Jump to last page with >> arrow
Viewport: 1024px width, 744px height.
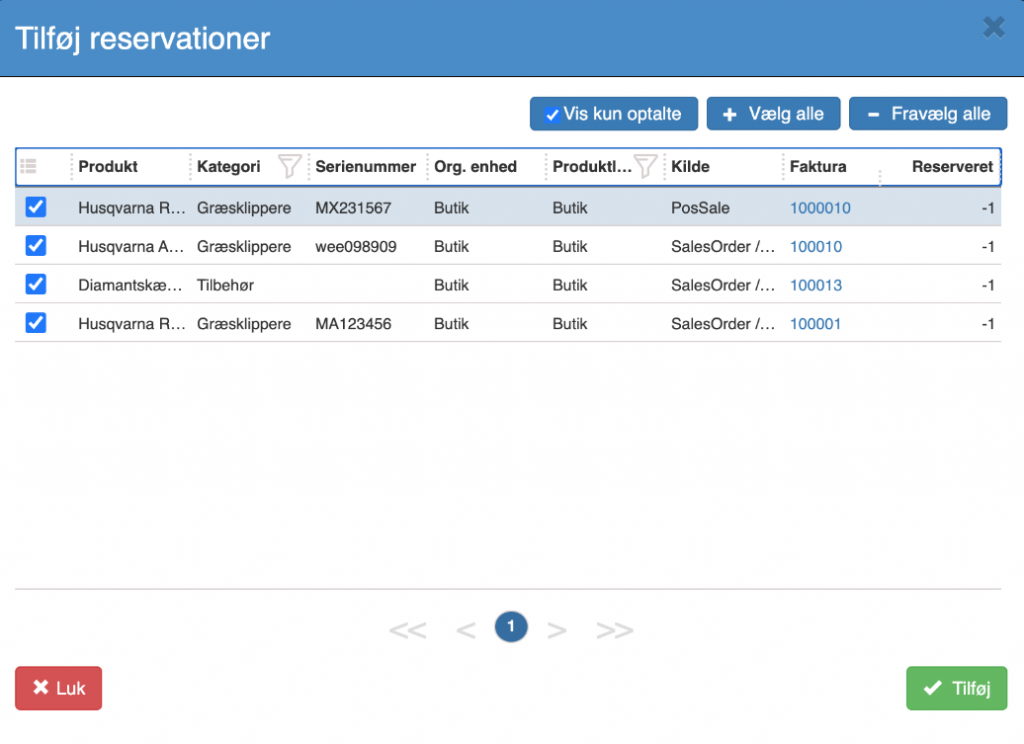point(615,630)
